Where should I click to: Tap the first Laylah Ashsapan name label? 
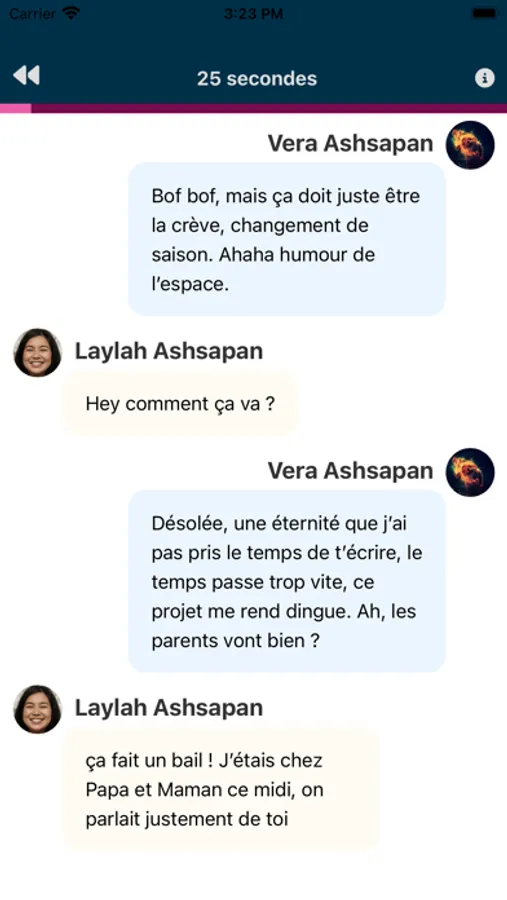tap(169, 351)
